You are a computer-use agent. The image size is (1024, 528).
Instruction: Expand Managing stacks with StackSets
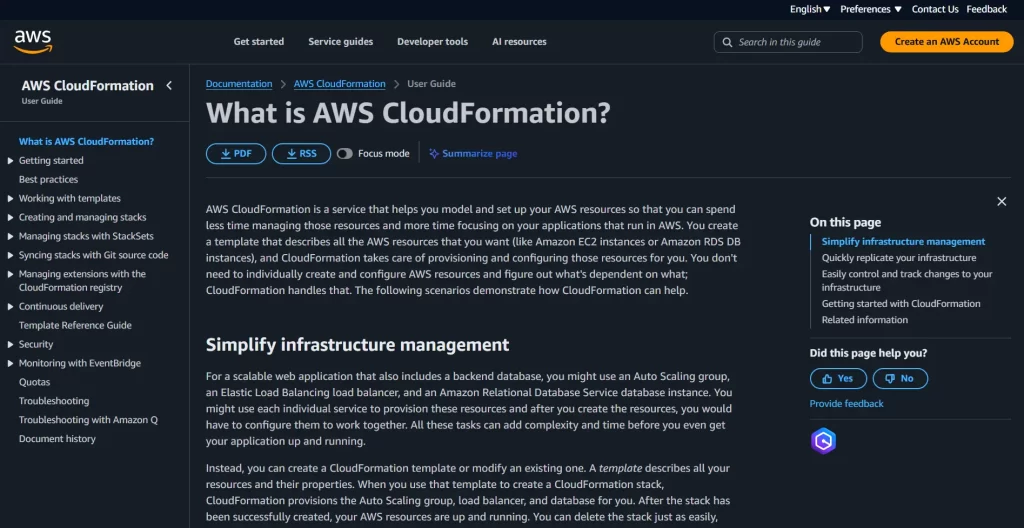point(10,237)
